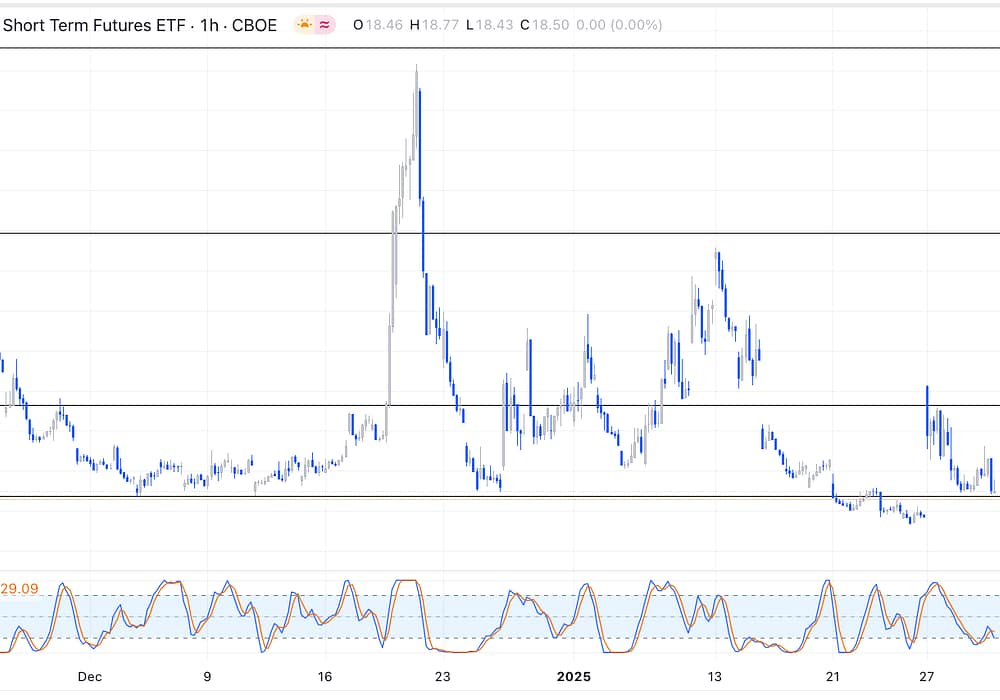The height and width of the screenshot is (700, 1000).
Task: Click the 23 date label on the time axis
Action: (x=443, y=676)
